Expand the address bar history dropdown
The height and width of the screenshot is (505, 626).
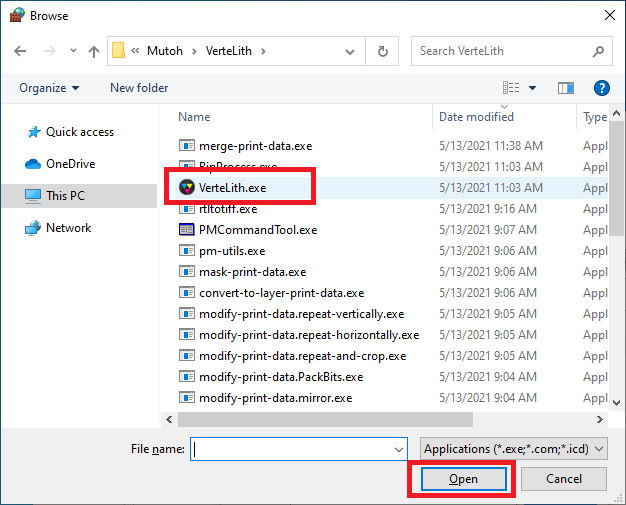[350, 51]
